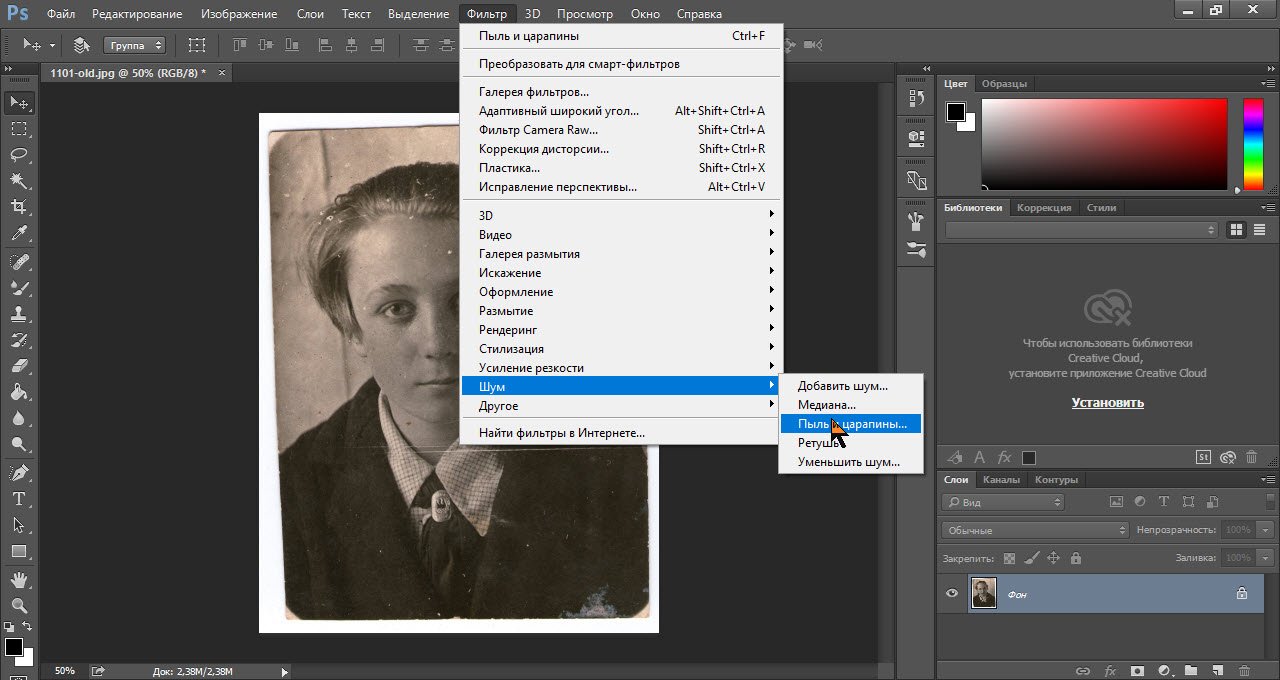Hide the Фон layer with eye icon
The image size is (1280, 680).
pyautogui.click(x=952, y=594)
